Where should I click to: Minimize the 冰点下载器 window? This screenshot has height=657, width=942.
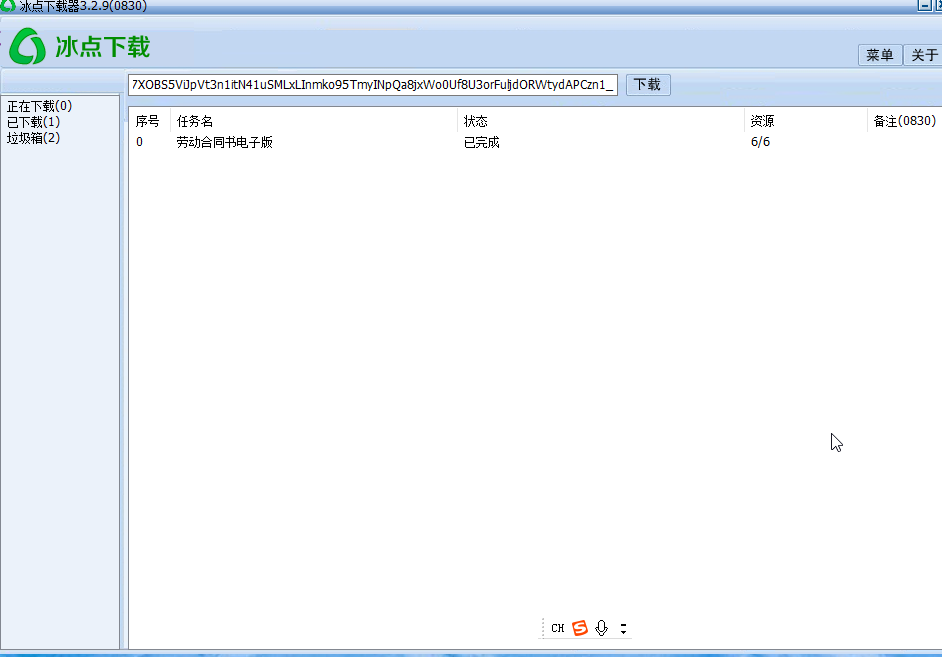coord(925,5)
